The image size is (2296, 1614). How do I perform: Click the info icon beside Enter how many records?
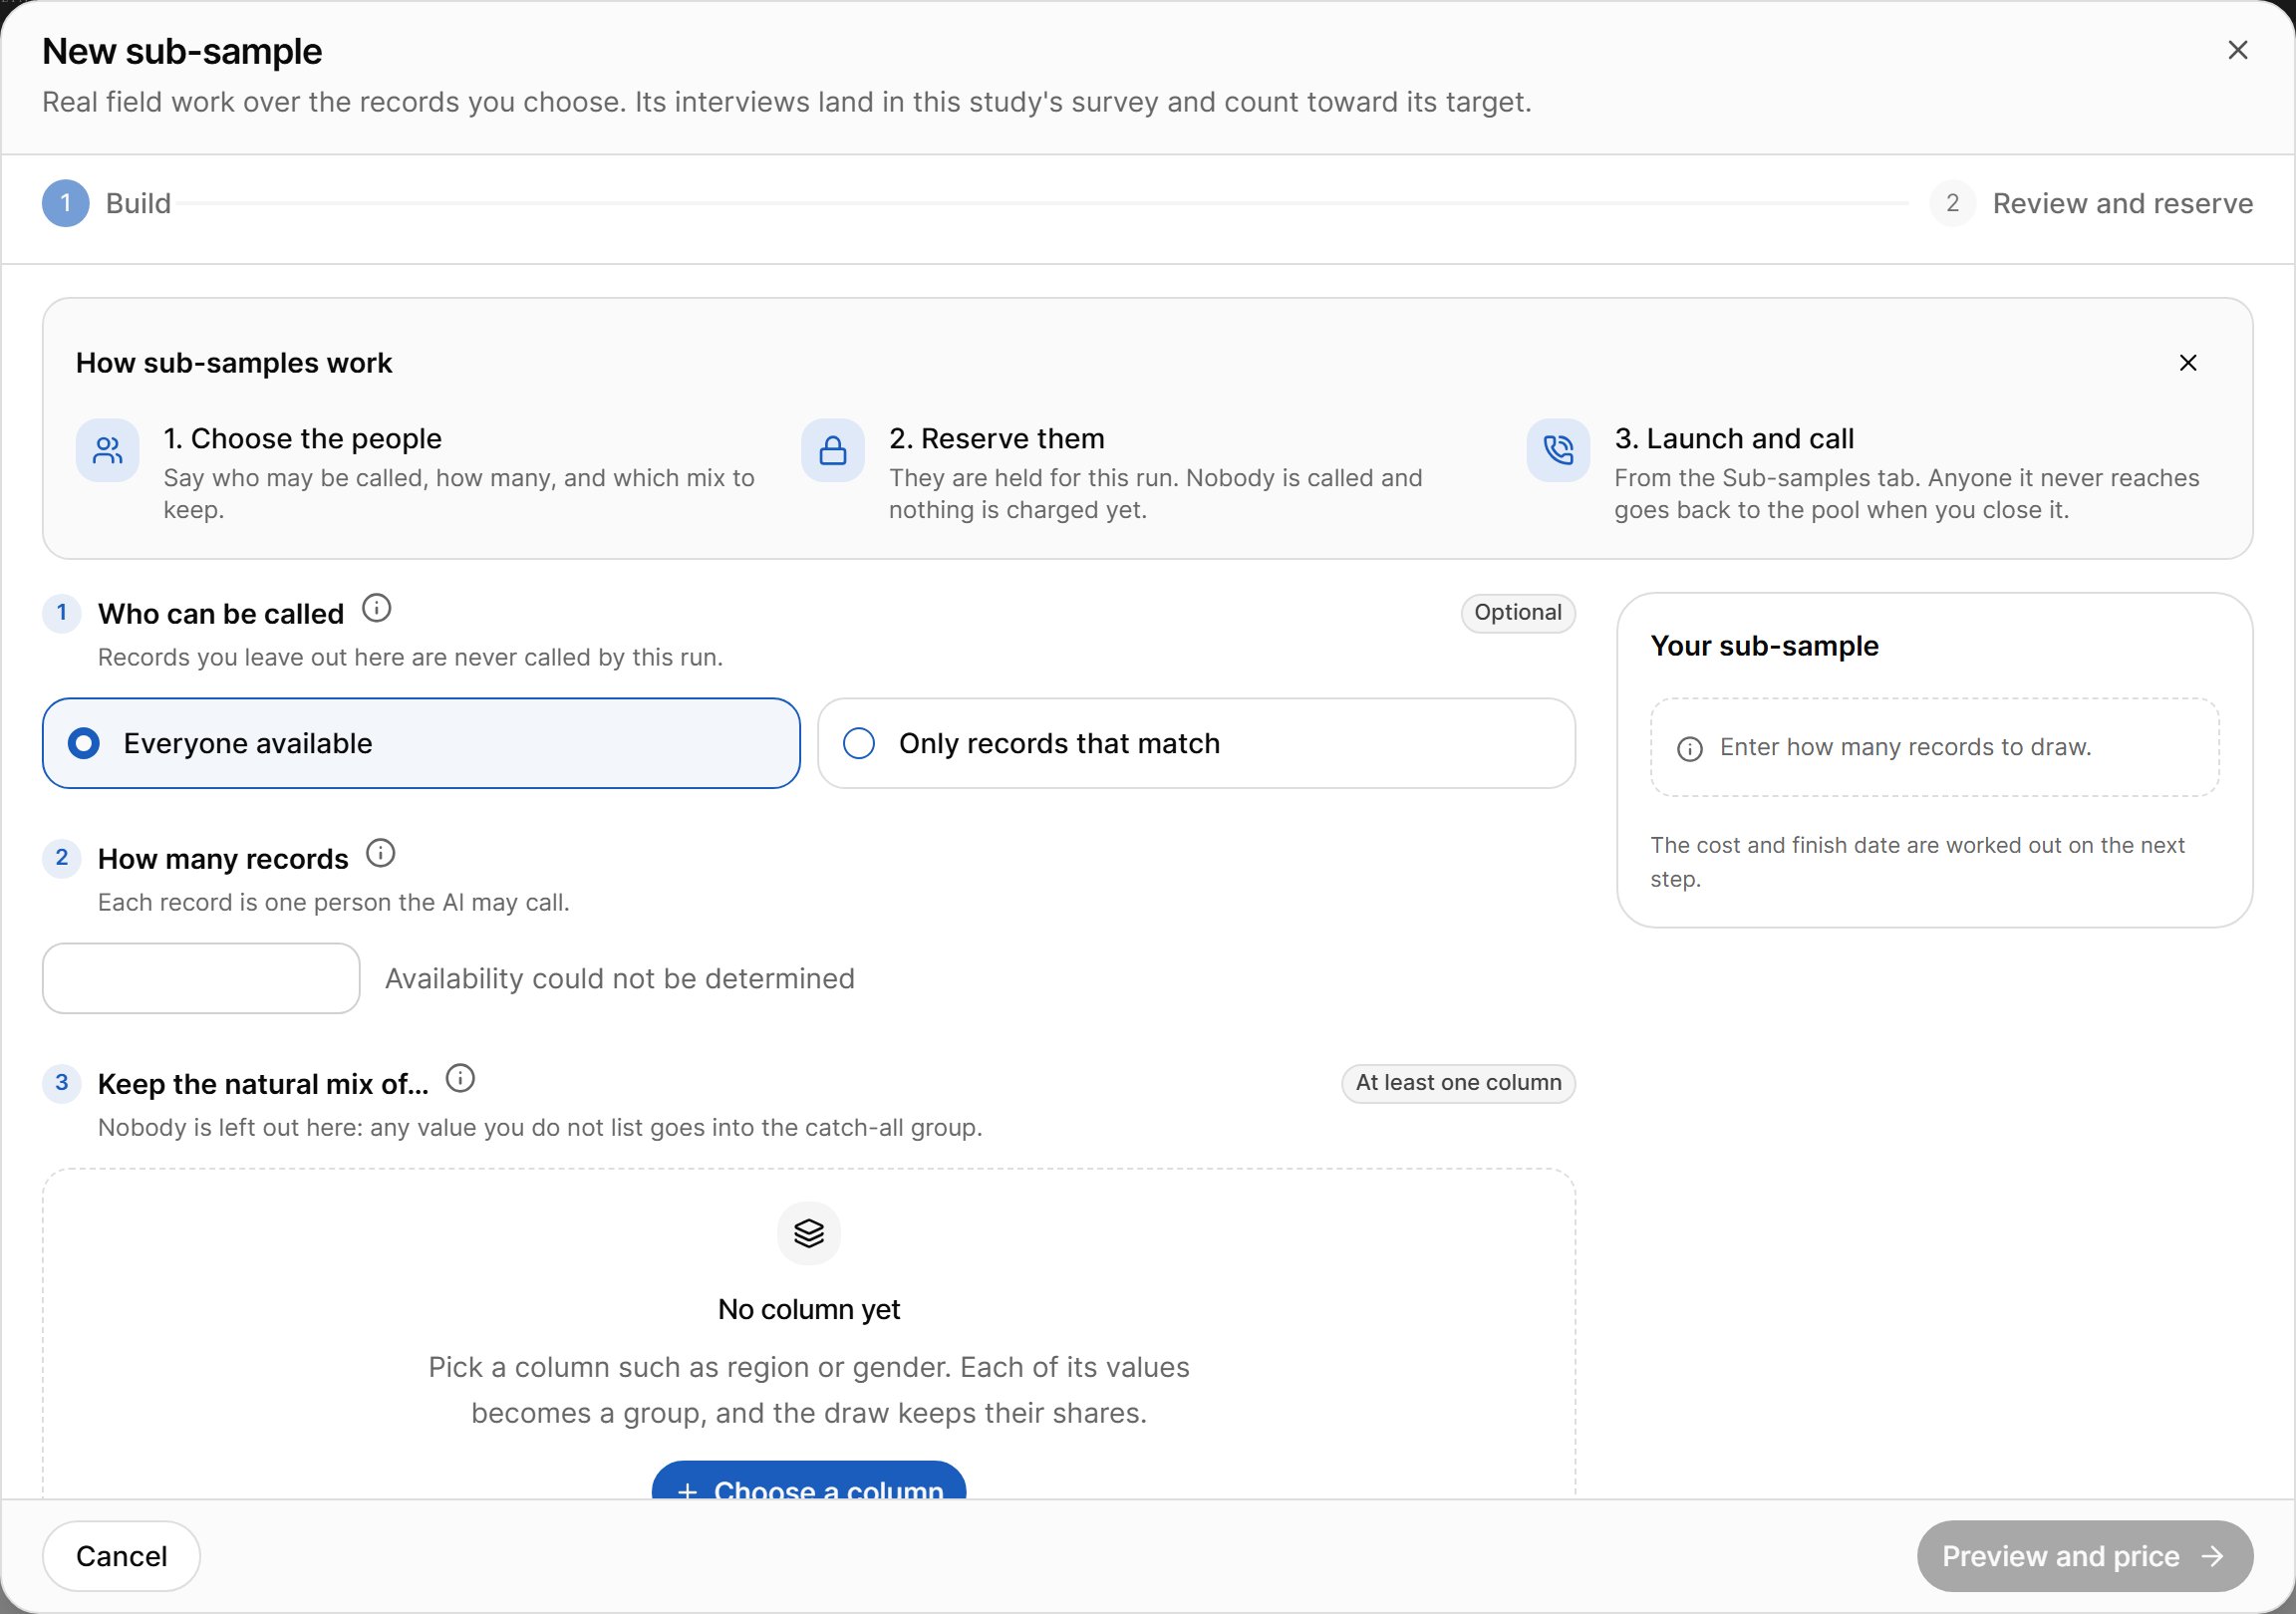(x=1689, y=749)
